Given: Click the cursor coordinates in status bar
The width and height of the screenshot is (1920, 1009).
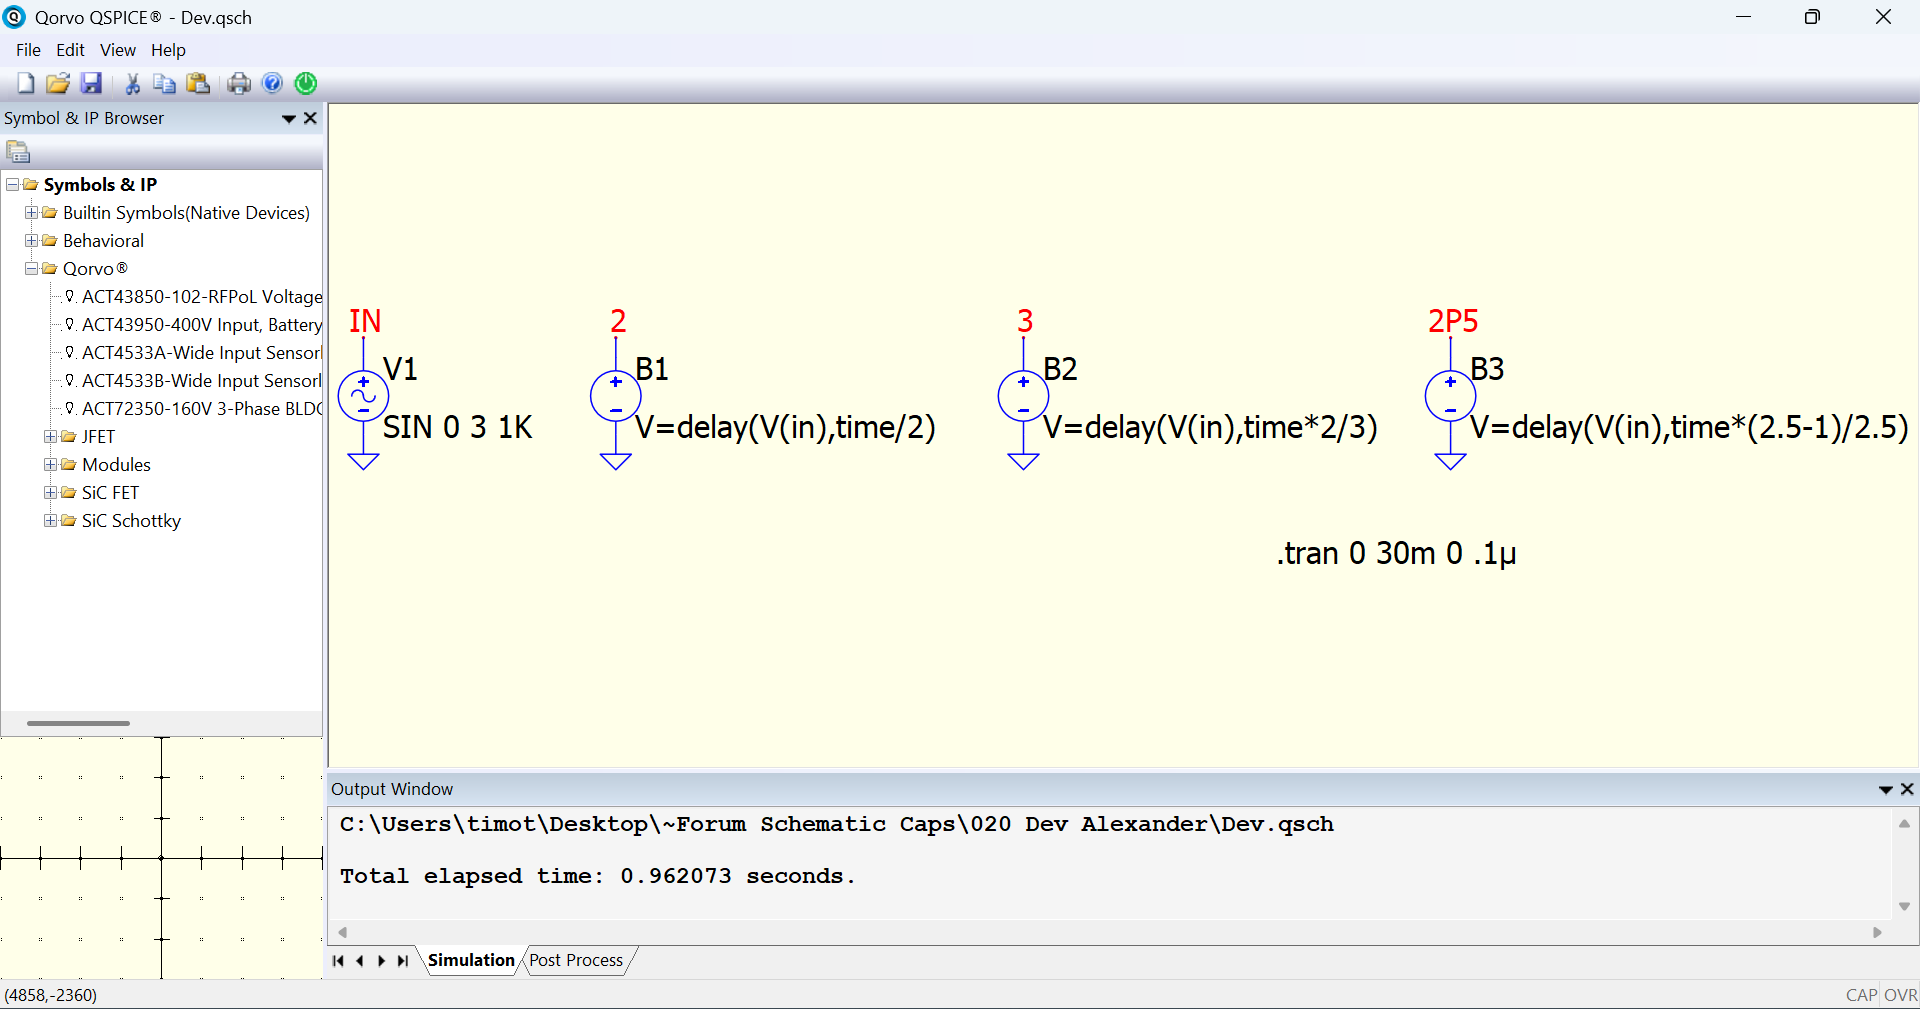Looking at the screenshot, I should point(51,996).
